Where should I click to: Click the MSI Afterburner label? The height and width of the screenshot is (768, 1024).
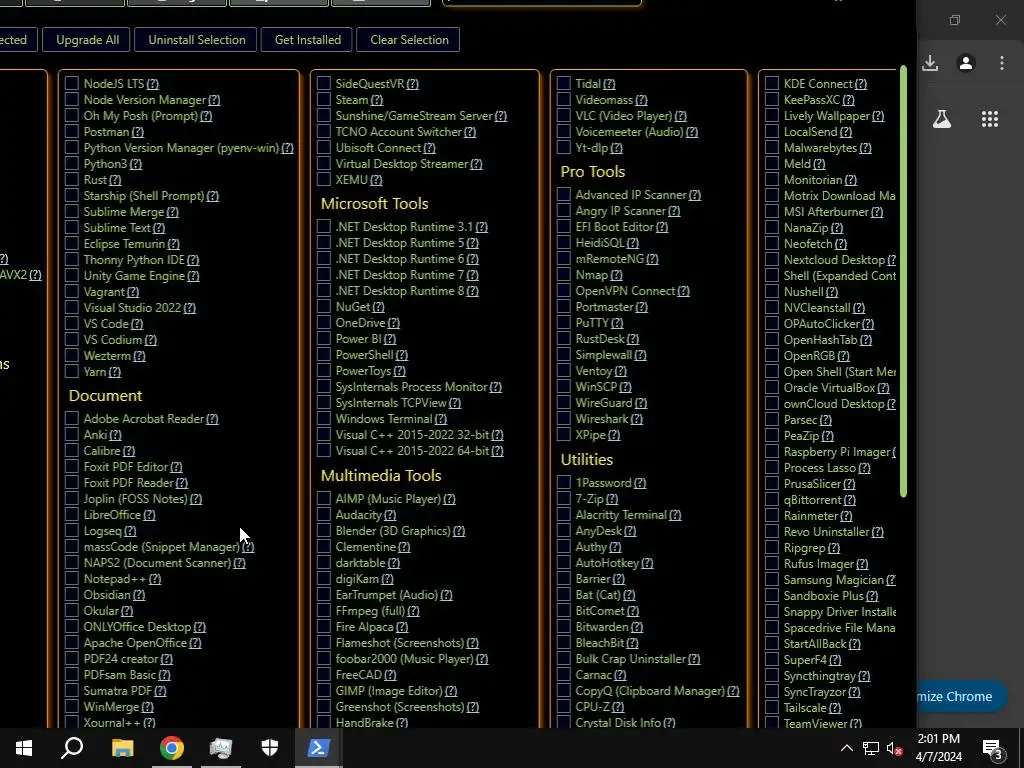pos(827,212)
